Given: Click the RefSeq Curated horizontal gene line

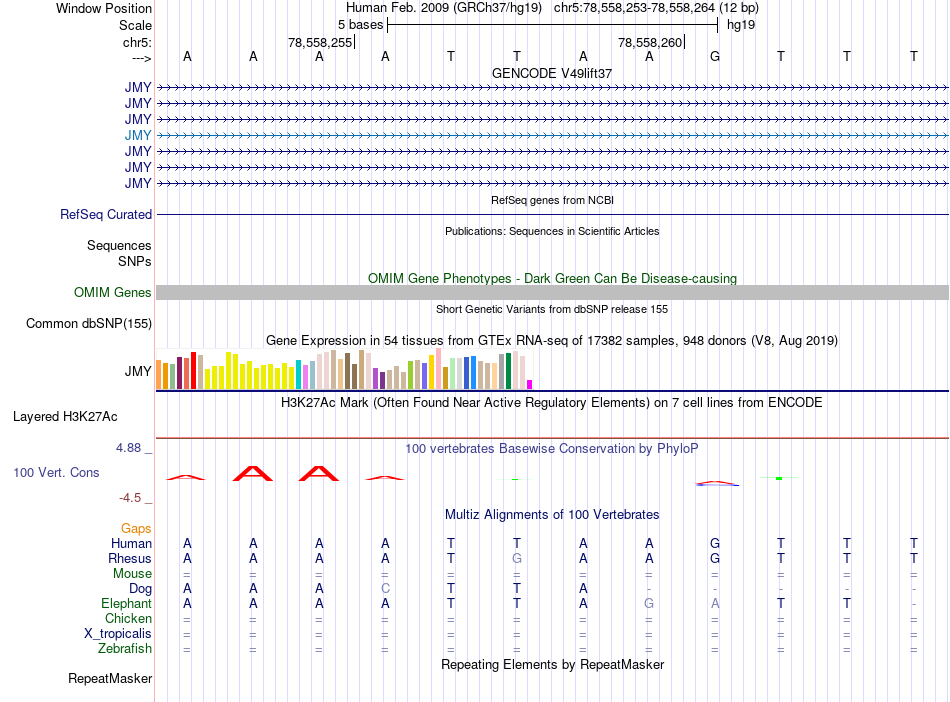Looking at the screenshot, I should [552, 214].
